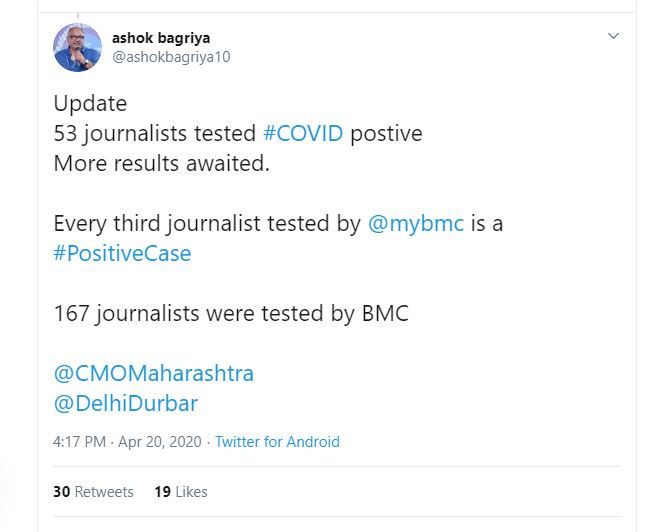Click the "More results awaited." line
The image size is (659, 532).
pyautogui.click(x=161, y=163)
